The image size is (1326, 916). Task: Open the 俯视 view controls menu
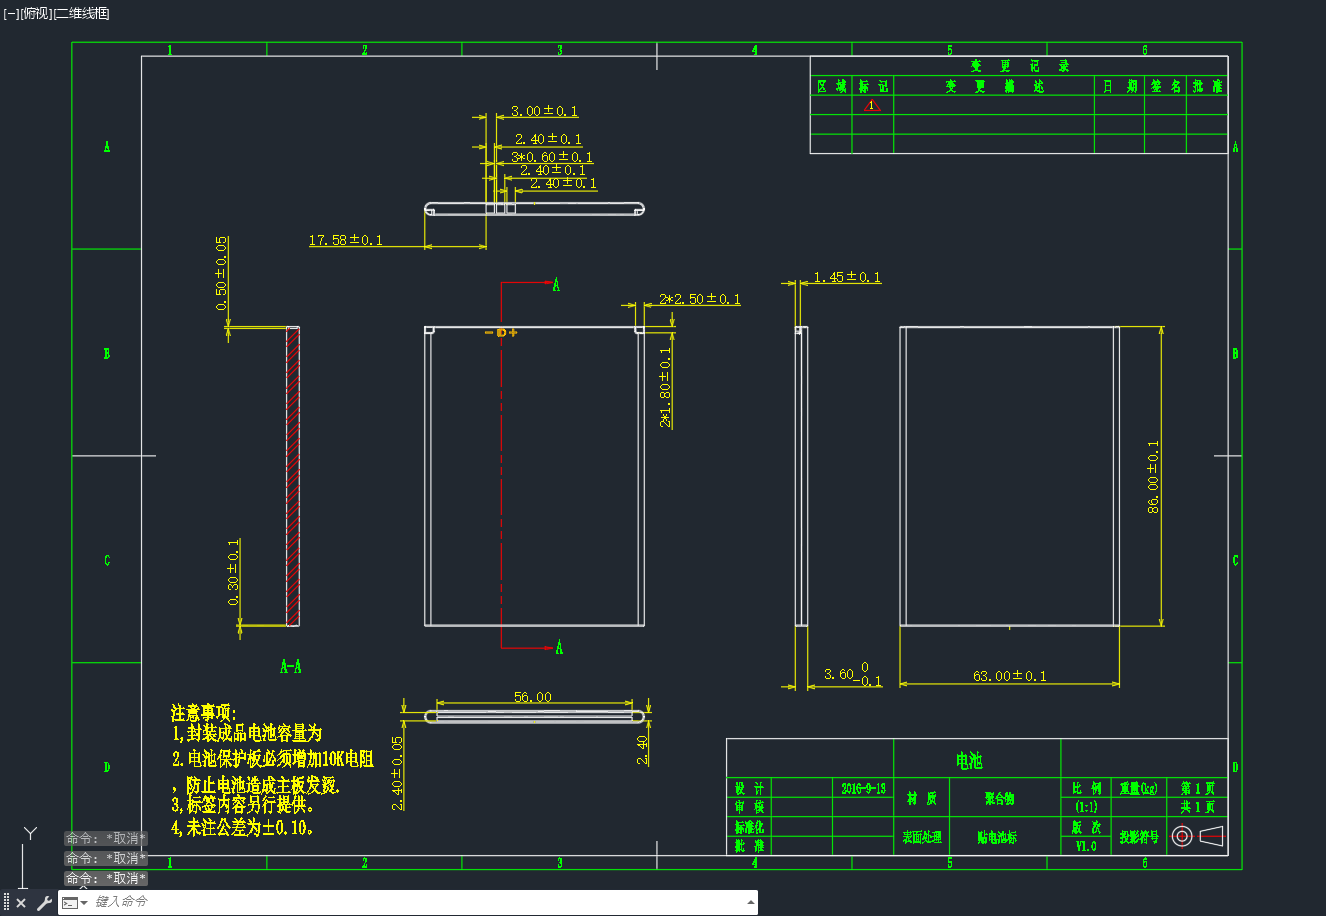tap(35, 13)
